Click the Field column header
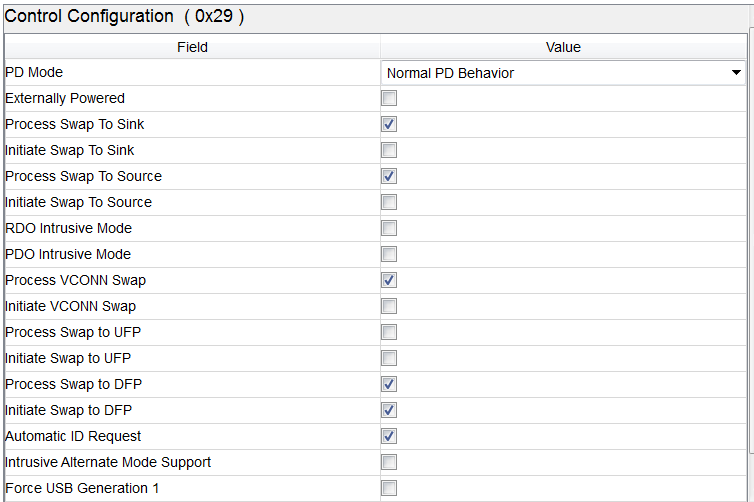Screen dimensions: 754x502 coord(192,47)
